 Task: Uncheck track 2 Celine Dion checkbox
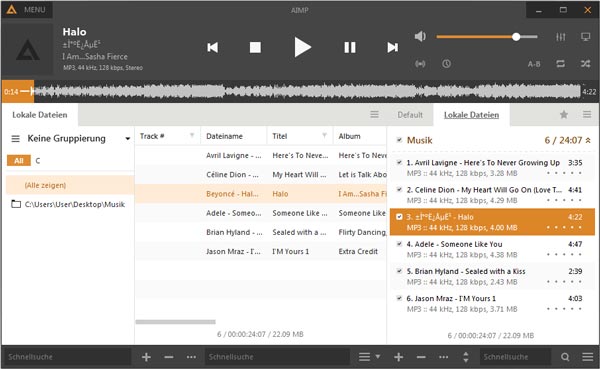[399, 190]
